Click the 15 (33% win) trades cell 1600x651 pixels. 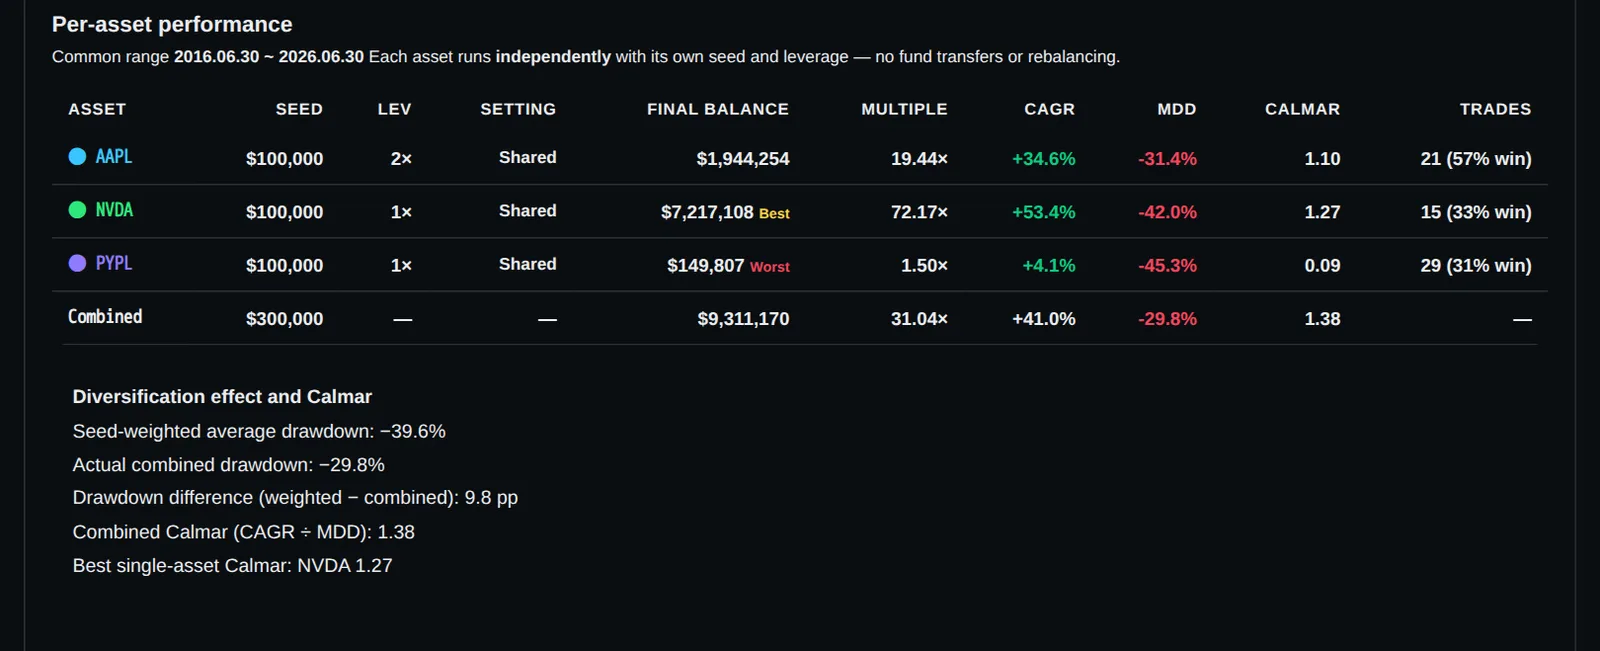1476,212
